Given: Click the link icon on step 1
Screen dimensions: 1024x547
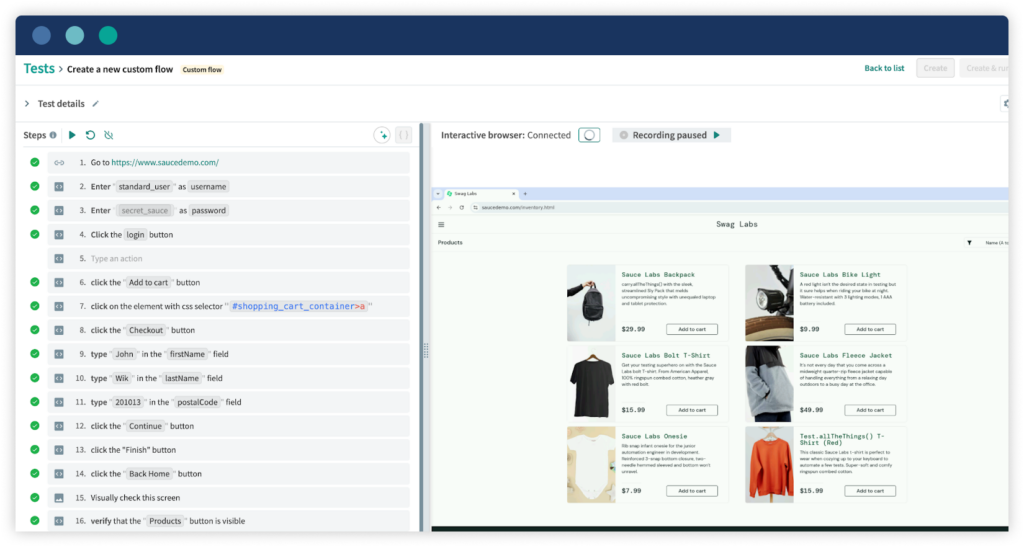Looking at the screenshot, I should [x=59, y=163].
